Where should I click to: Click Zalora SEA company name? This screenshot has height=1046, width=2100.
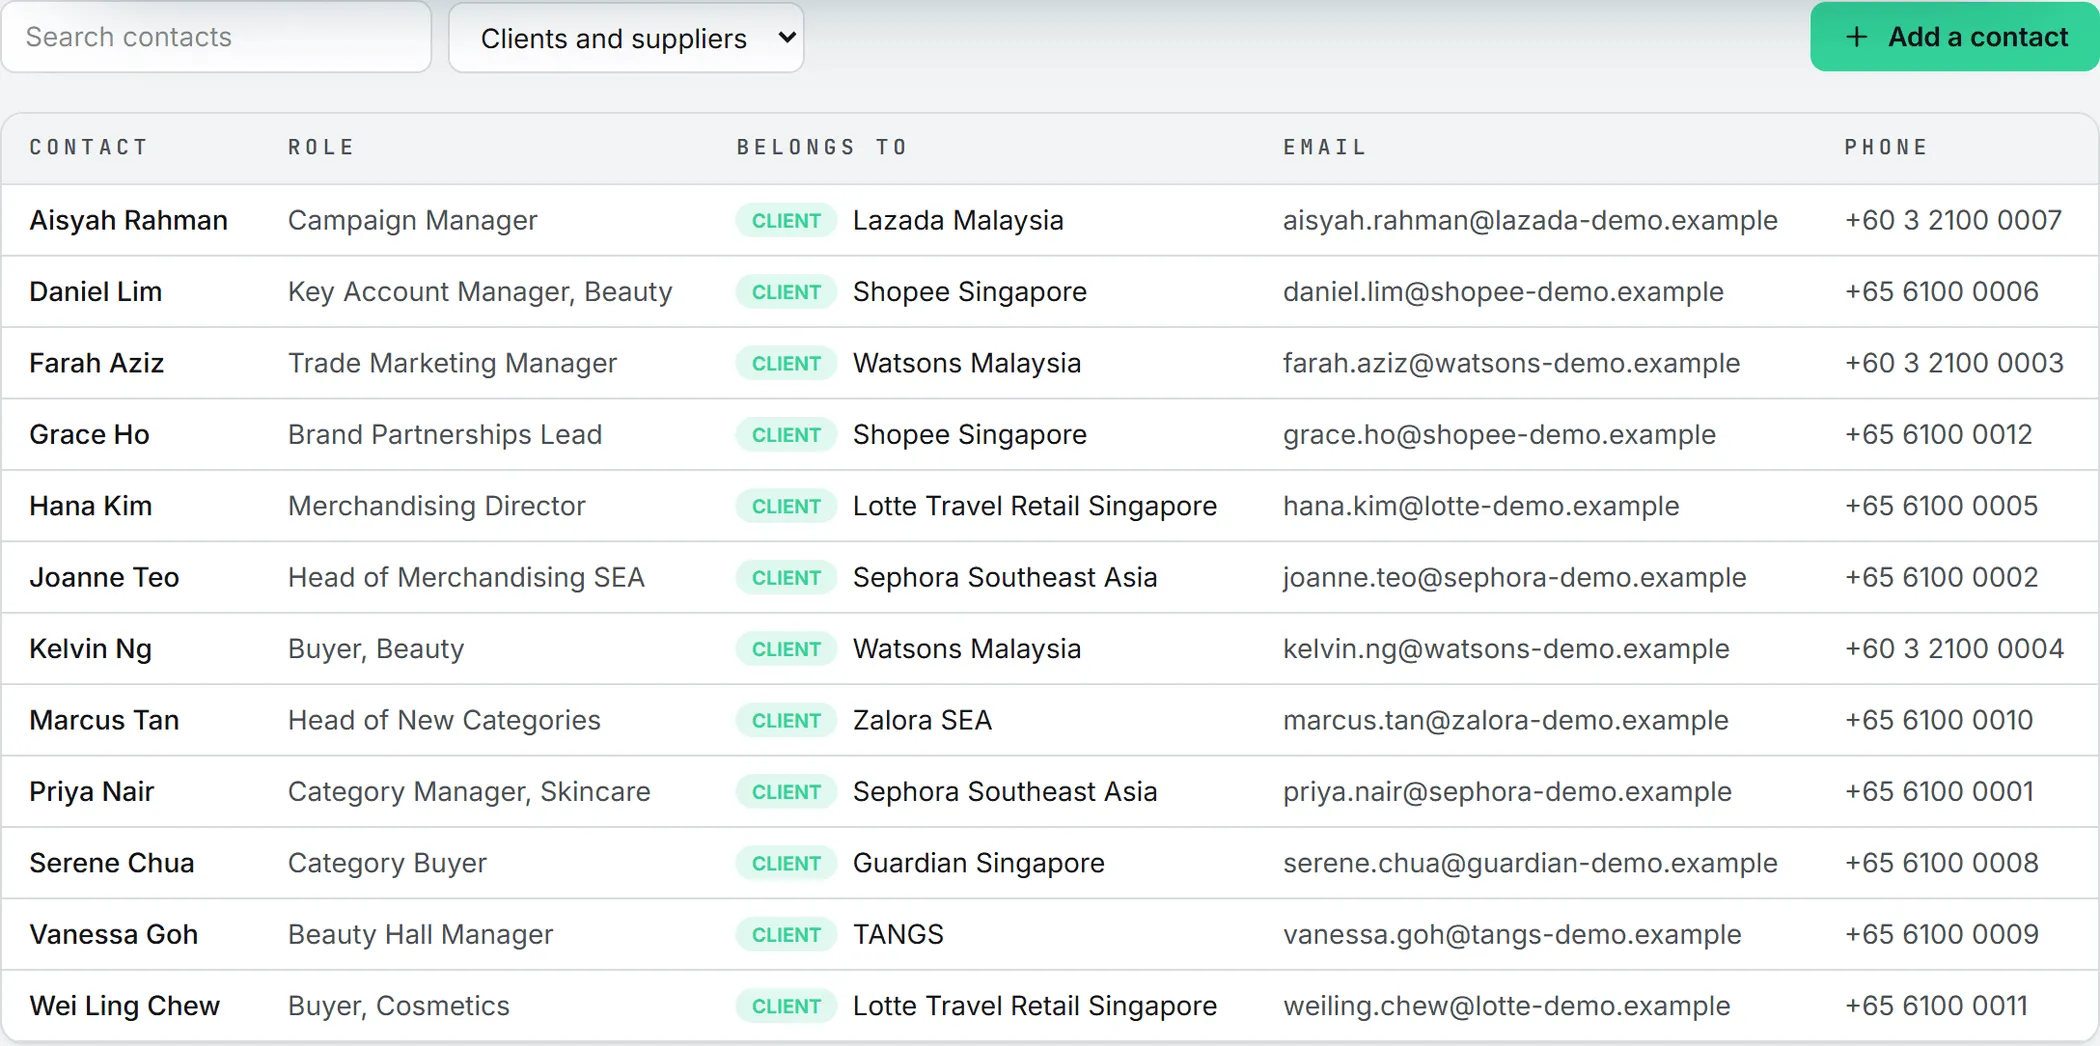pos(922,720)
